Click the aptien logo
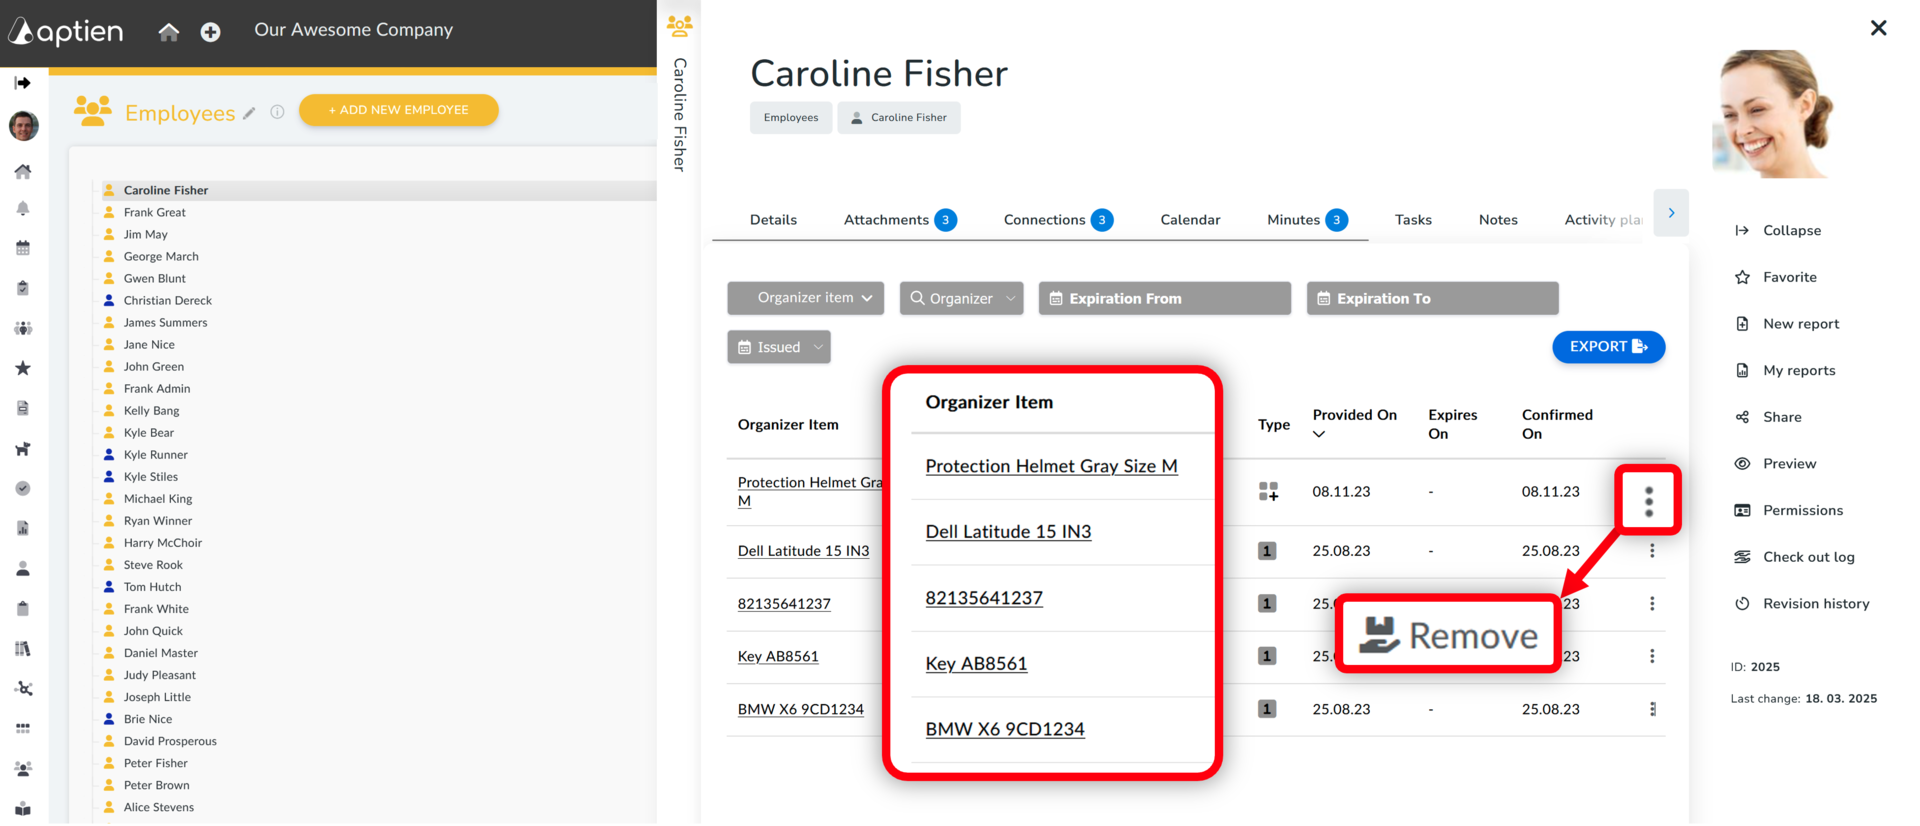The image size is (1920, 826). tap(66, 31)
